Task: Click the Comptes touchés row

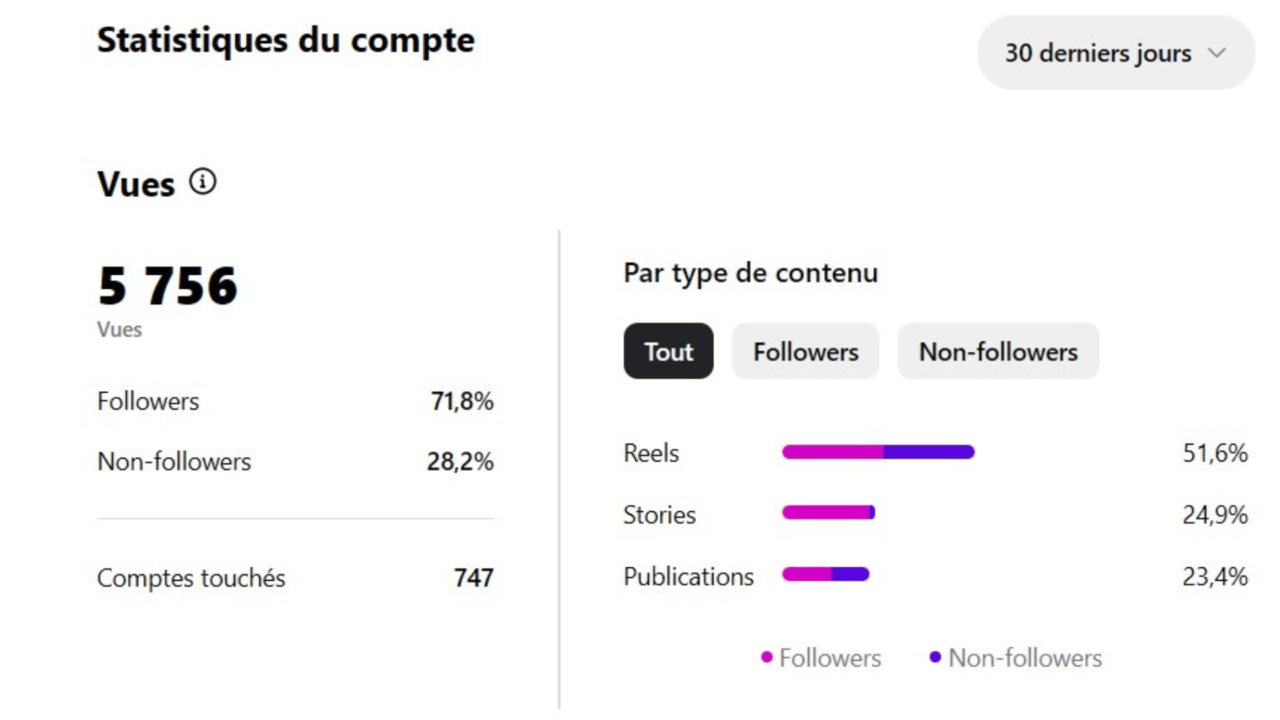Action: (x=296, y=578)
